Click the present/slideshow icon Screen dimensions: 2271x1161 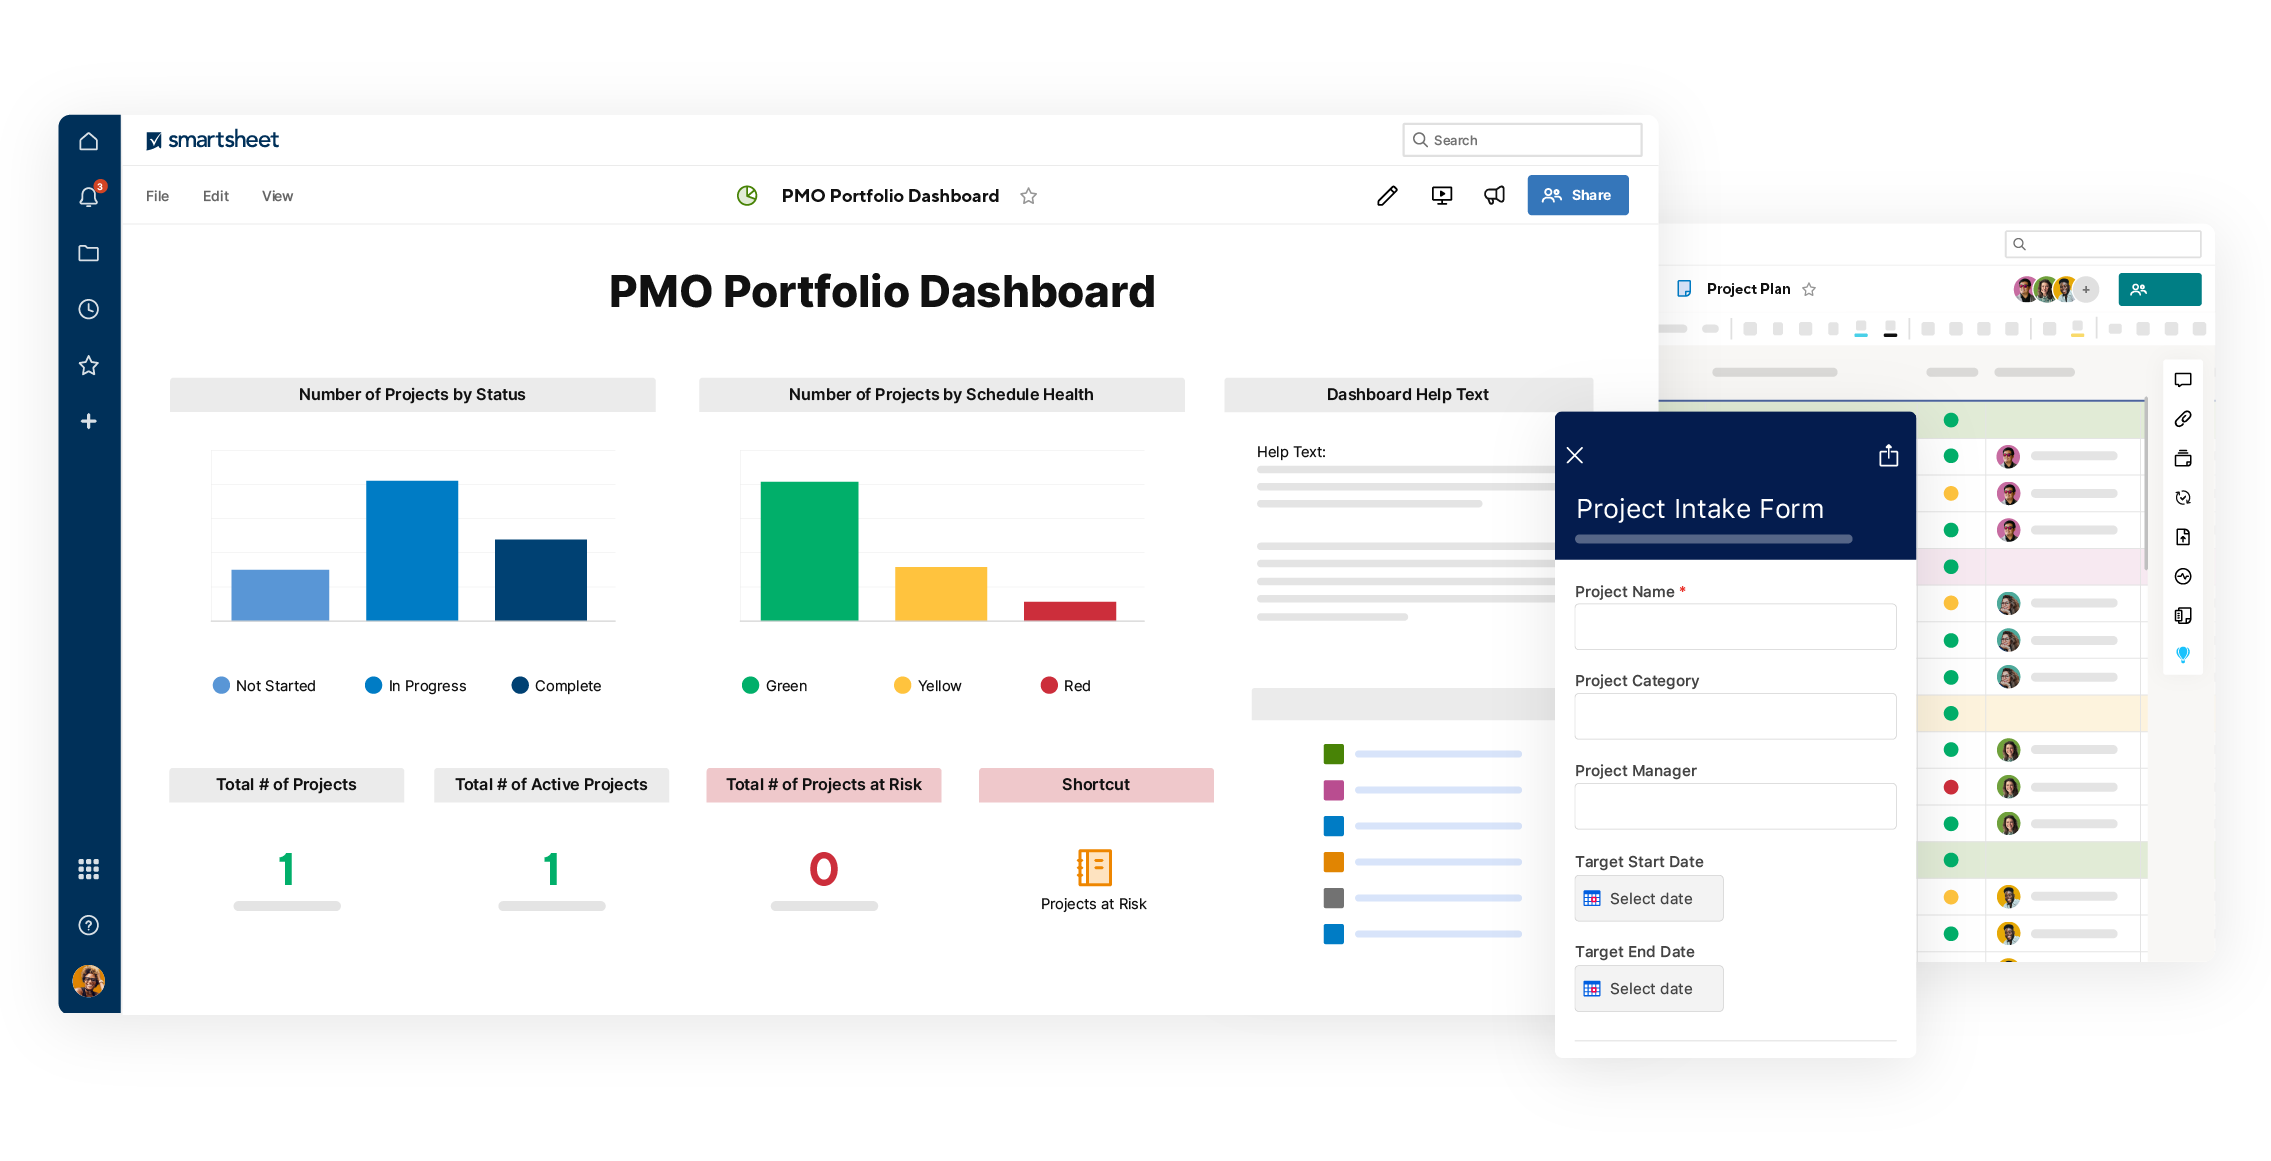(x=1443, y=195)
